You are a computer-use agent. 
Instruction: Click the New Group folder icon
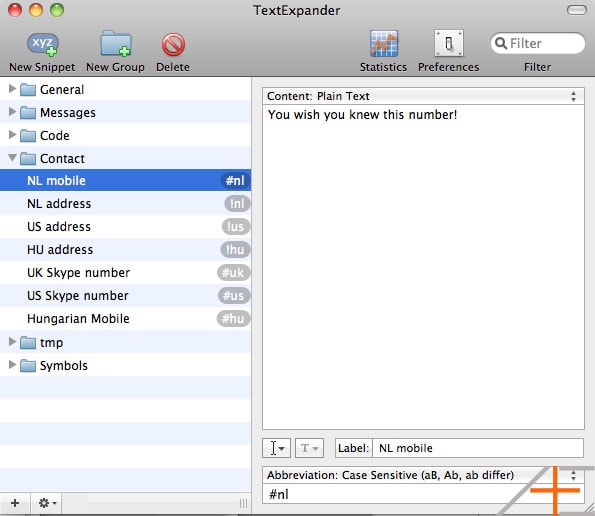116,44
